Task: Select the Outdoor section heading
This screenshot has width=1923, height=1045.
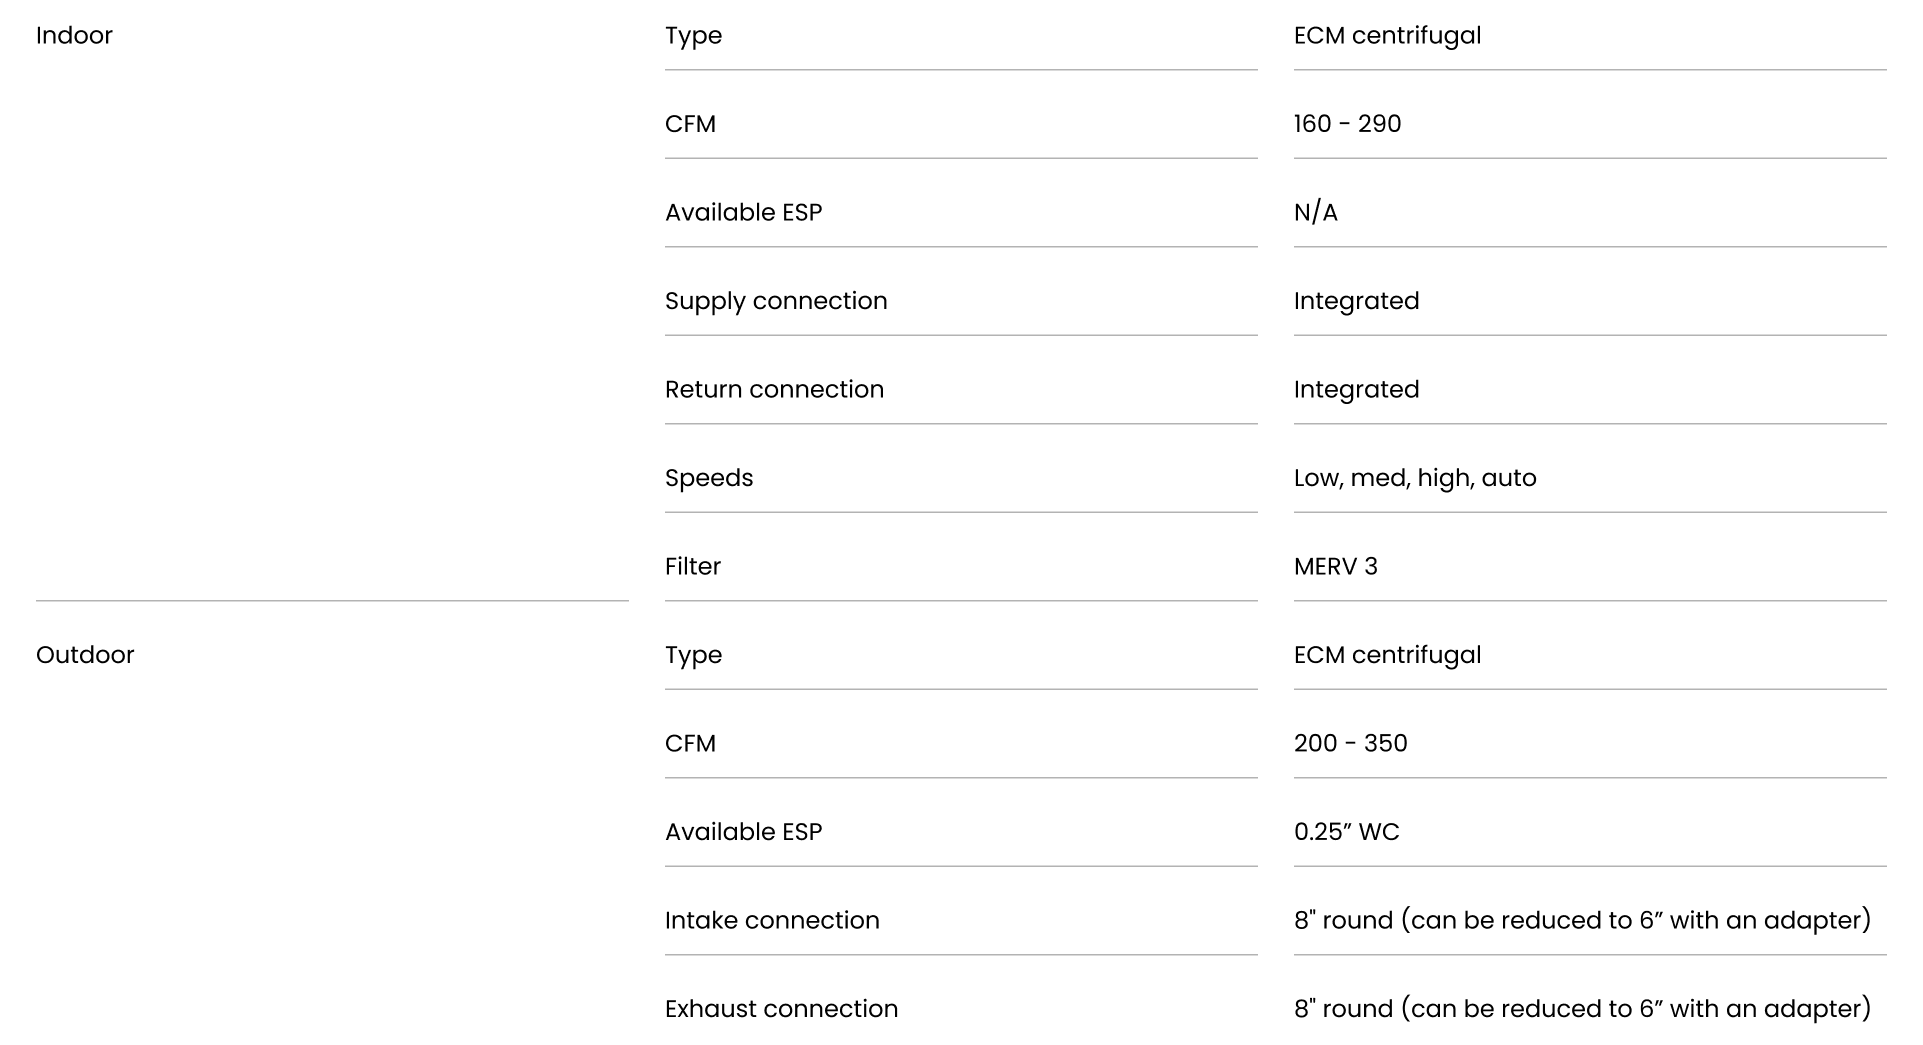Action: (85, 655)
